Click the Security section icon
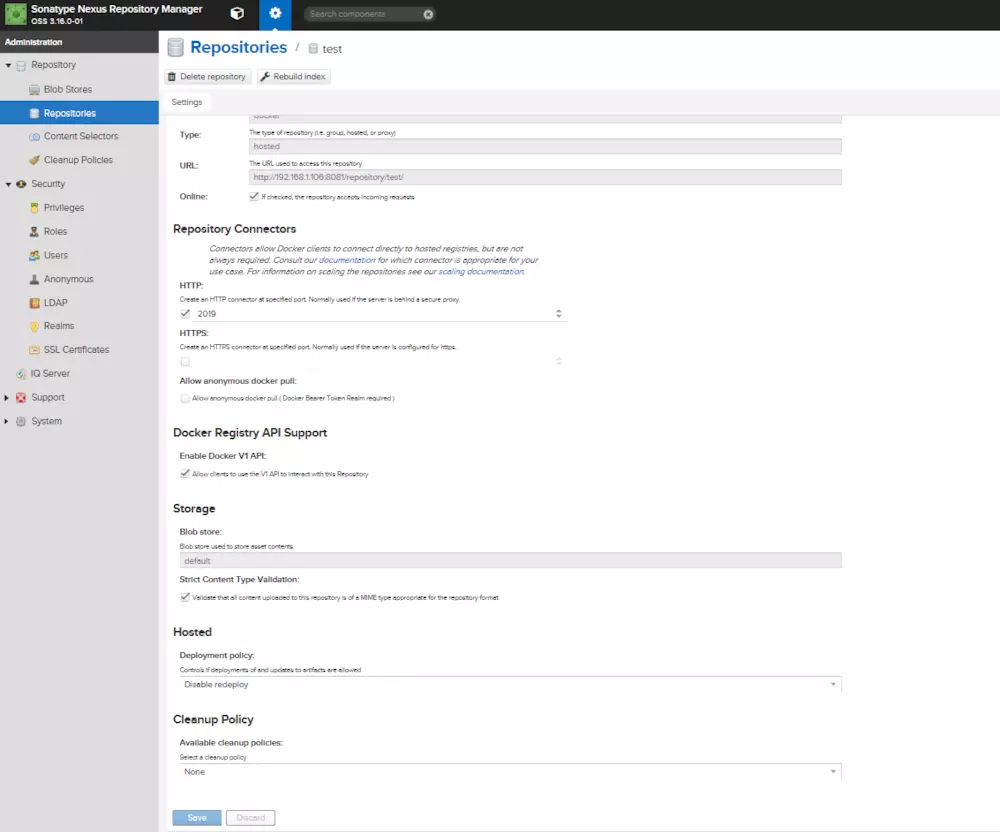The height and width of the screenshot is (832, 1000). 21,184
